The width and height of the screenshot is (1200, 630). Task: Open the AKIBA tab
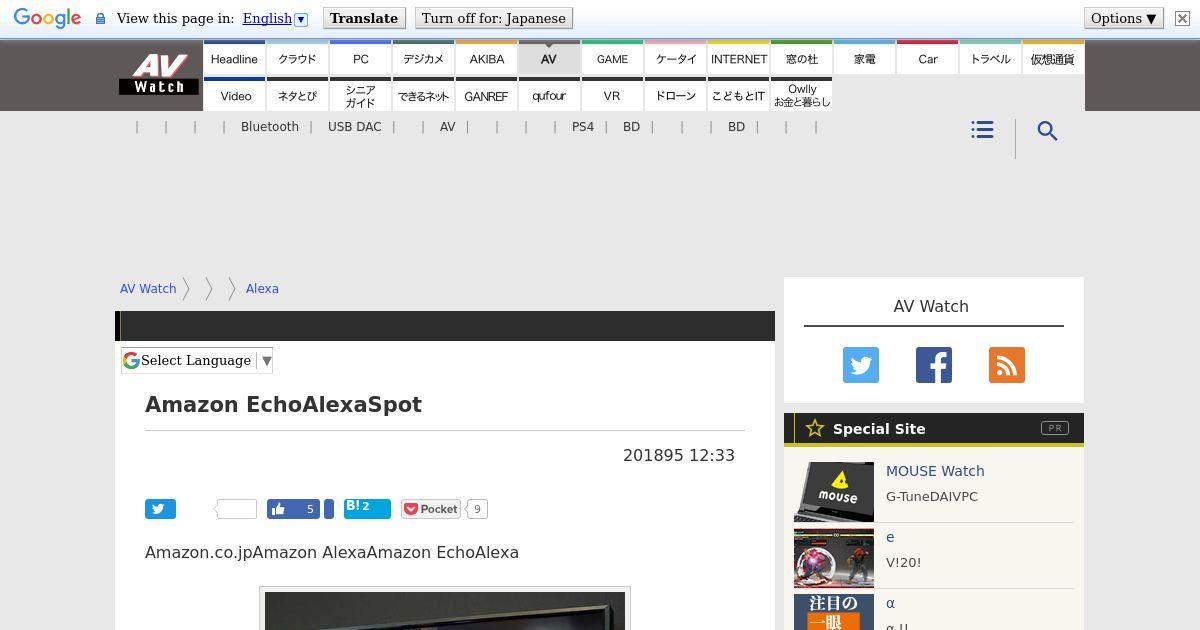click(487, 59)
